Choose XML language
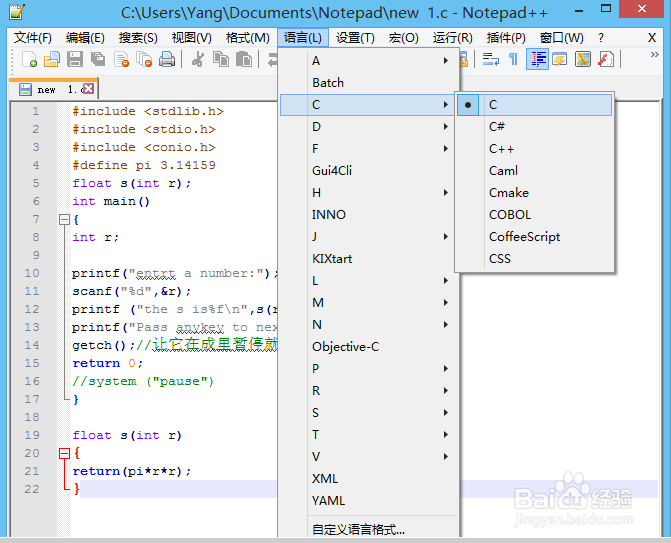The width and height of the screenshot is (671, 543). pyautogui.click(x=368, y=478)
